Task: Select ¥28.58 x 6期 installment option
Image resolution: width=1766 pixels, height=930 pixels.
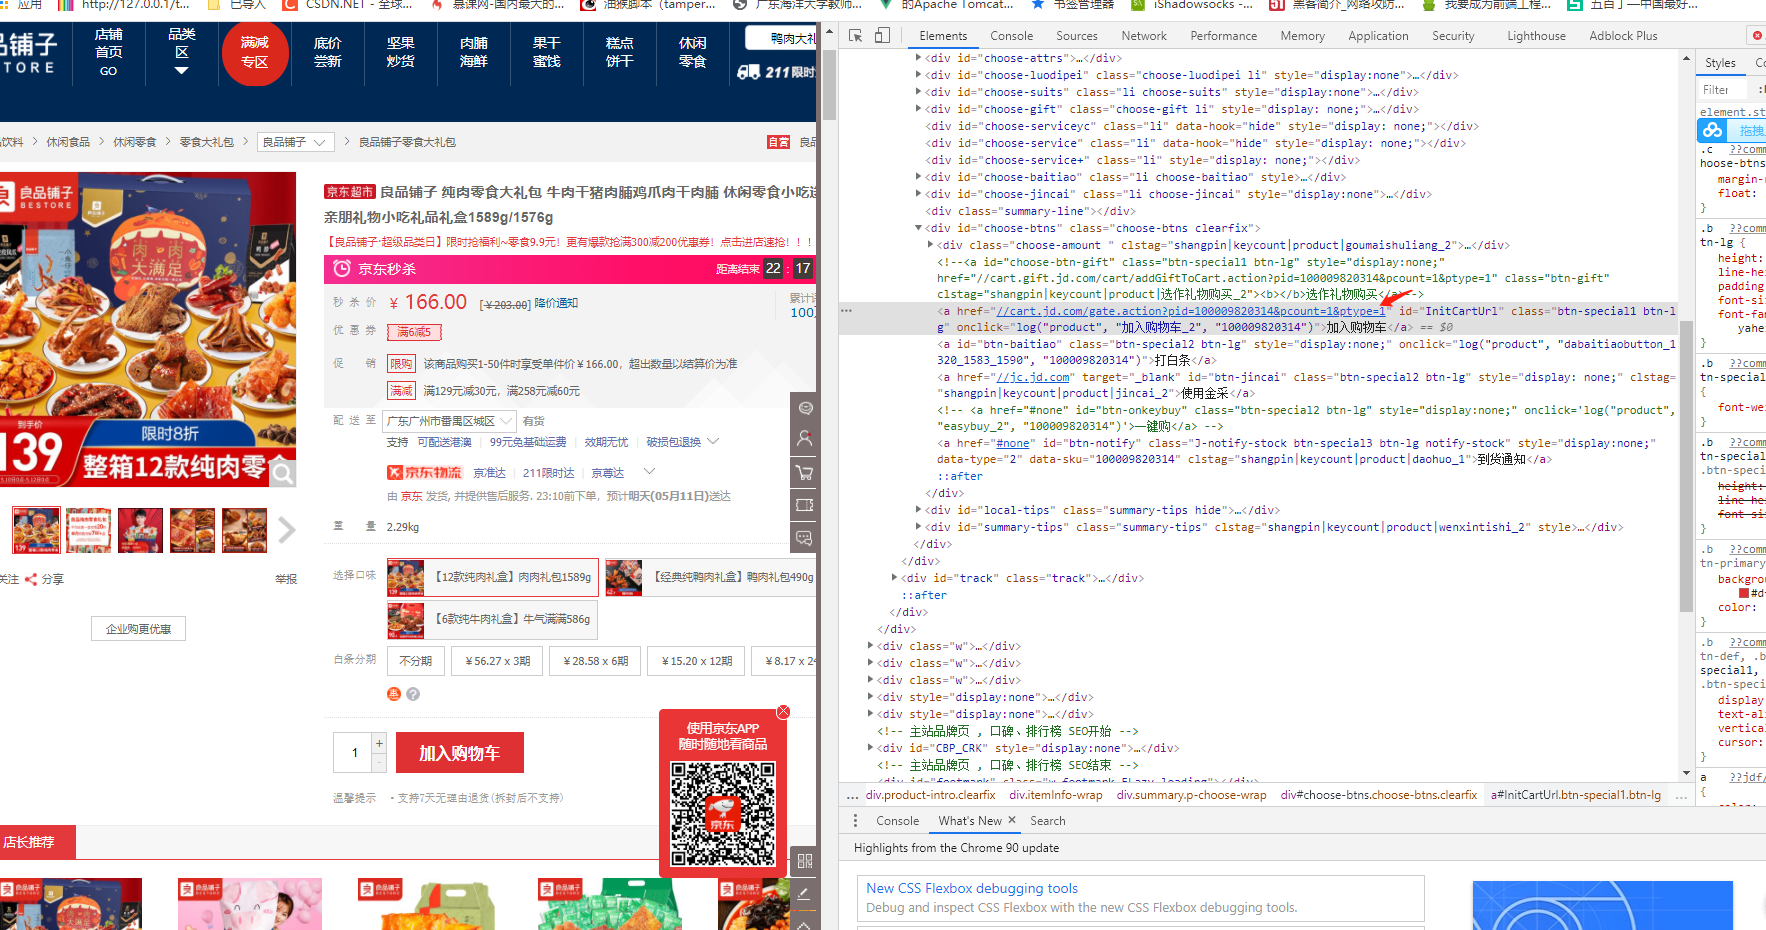Action: click(x=596, y=661)
